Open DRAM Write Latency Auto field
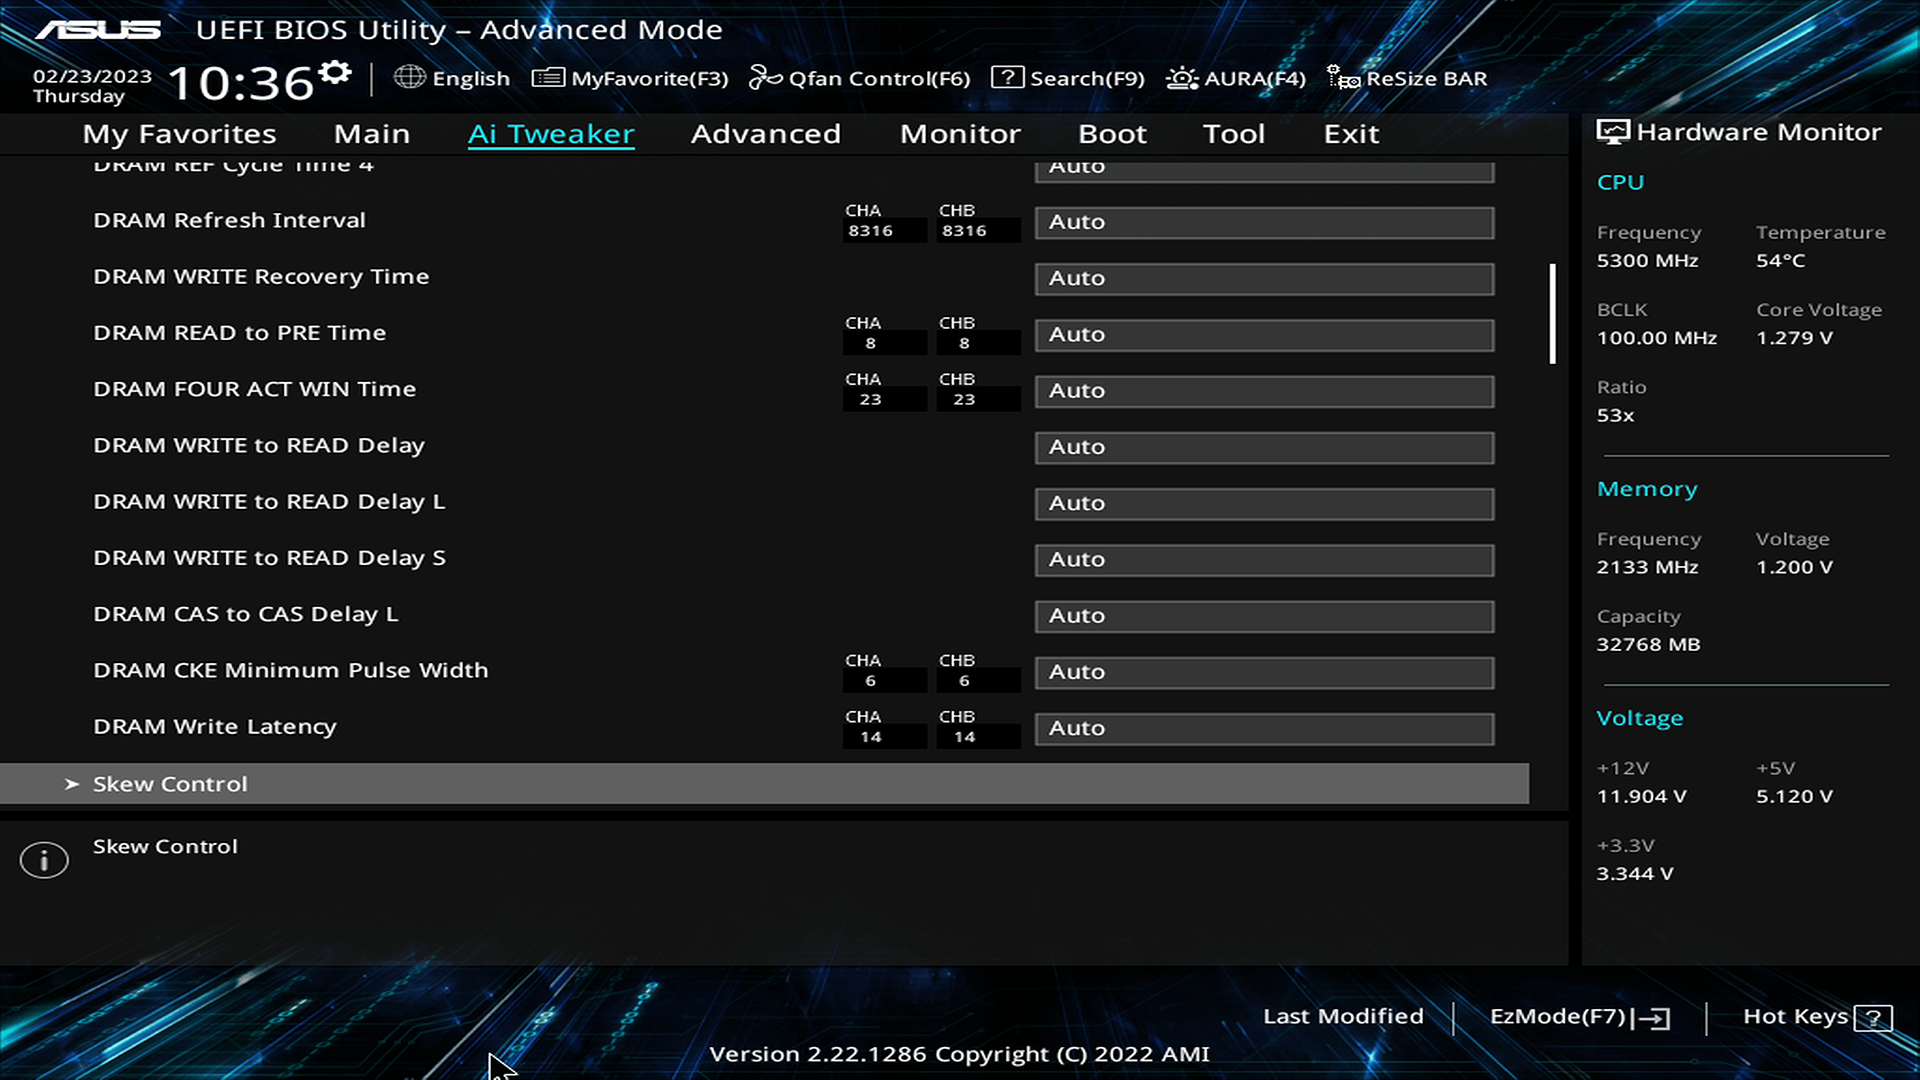The width and height of the screenshot is (1920, 1080). [x=1264, y=728]
